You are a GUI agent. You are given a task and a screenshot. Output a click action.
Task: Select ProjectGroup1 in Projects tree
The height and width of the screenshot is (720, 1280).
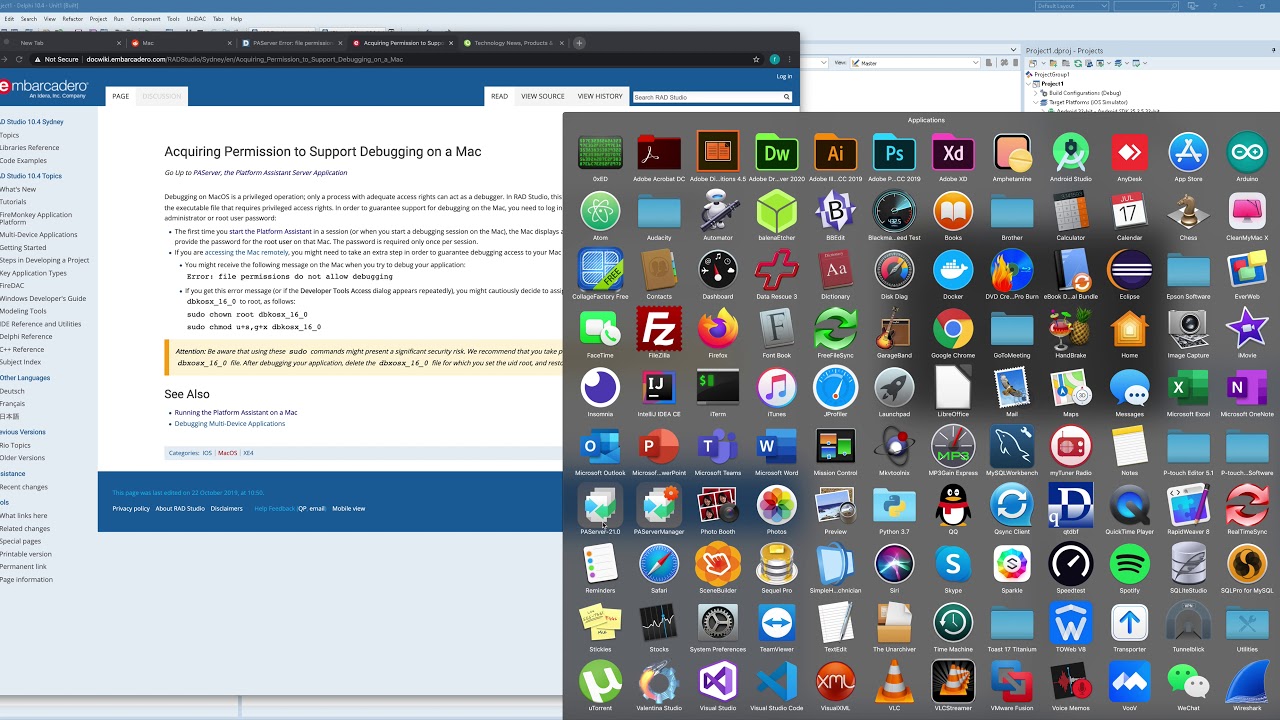coord(1051,74)
